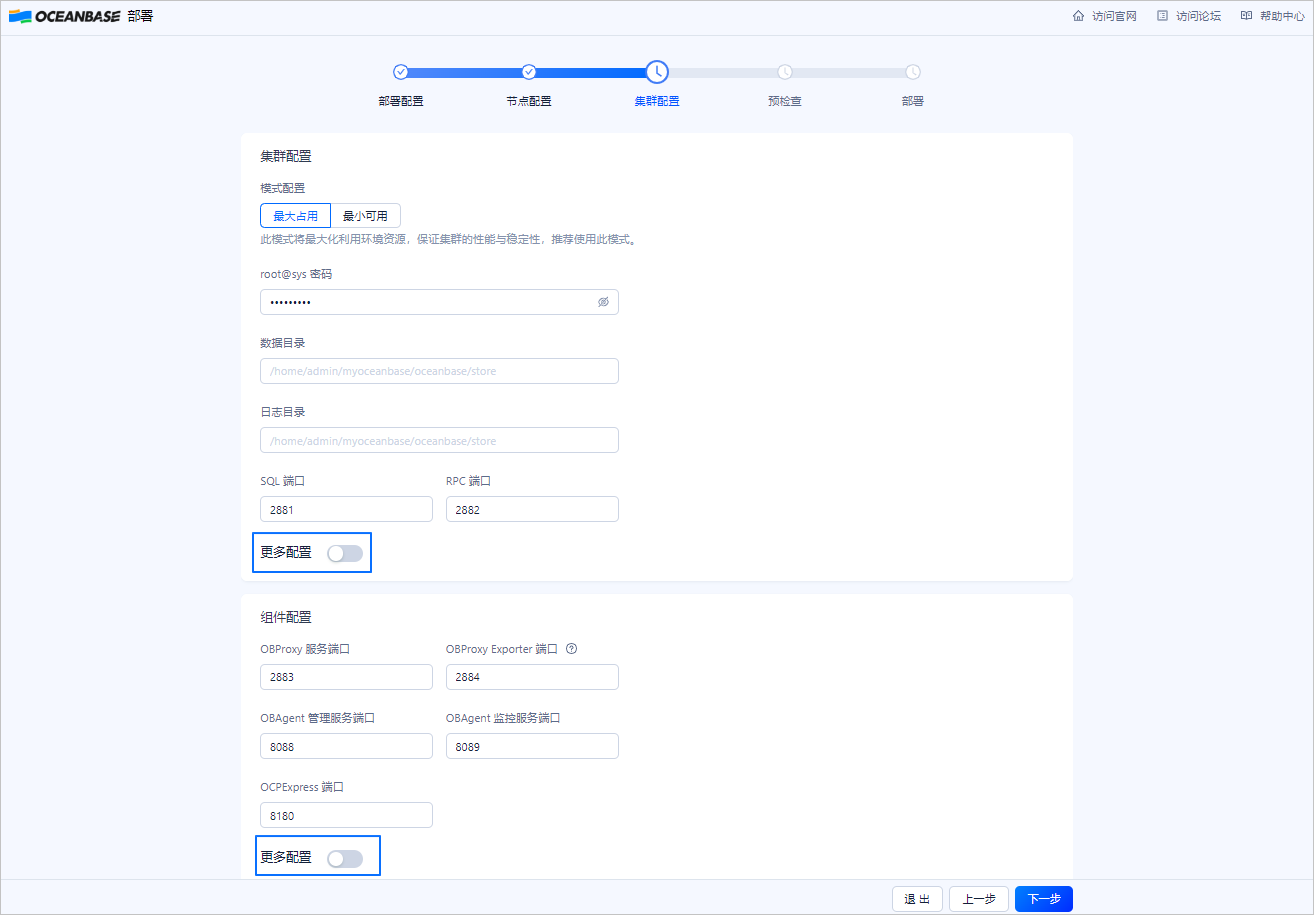Viewport: 1314px width, 915px height.
Task: Click the SQL 端口 input field
Action: point(346,508)
